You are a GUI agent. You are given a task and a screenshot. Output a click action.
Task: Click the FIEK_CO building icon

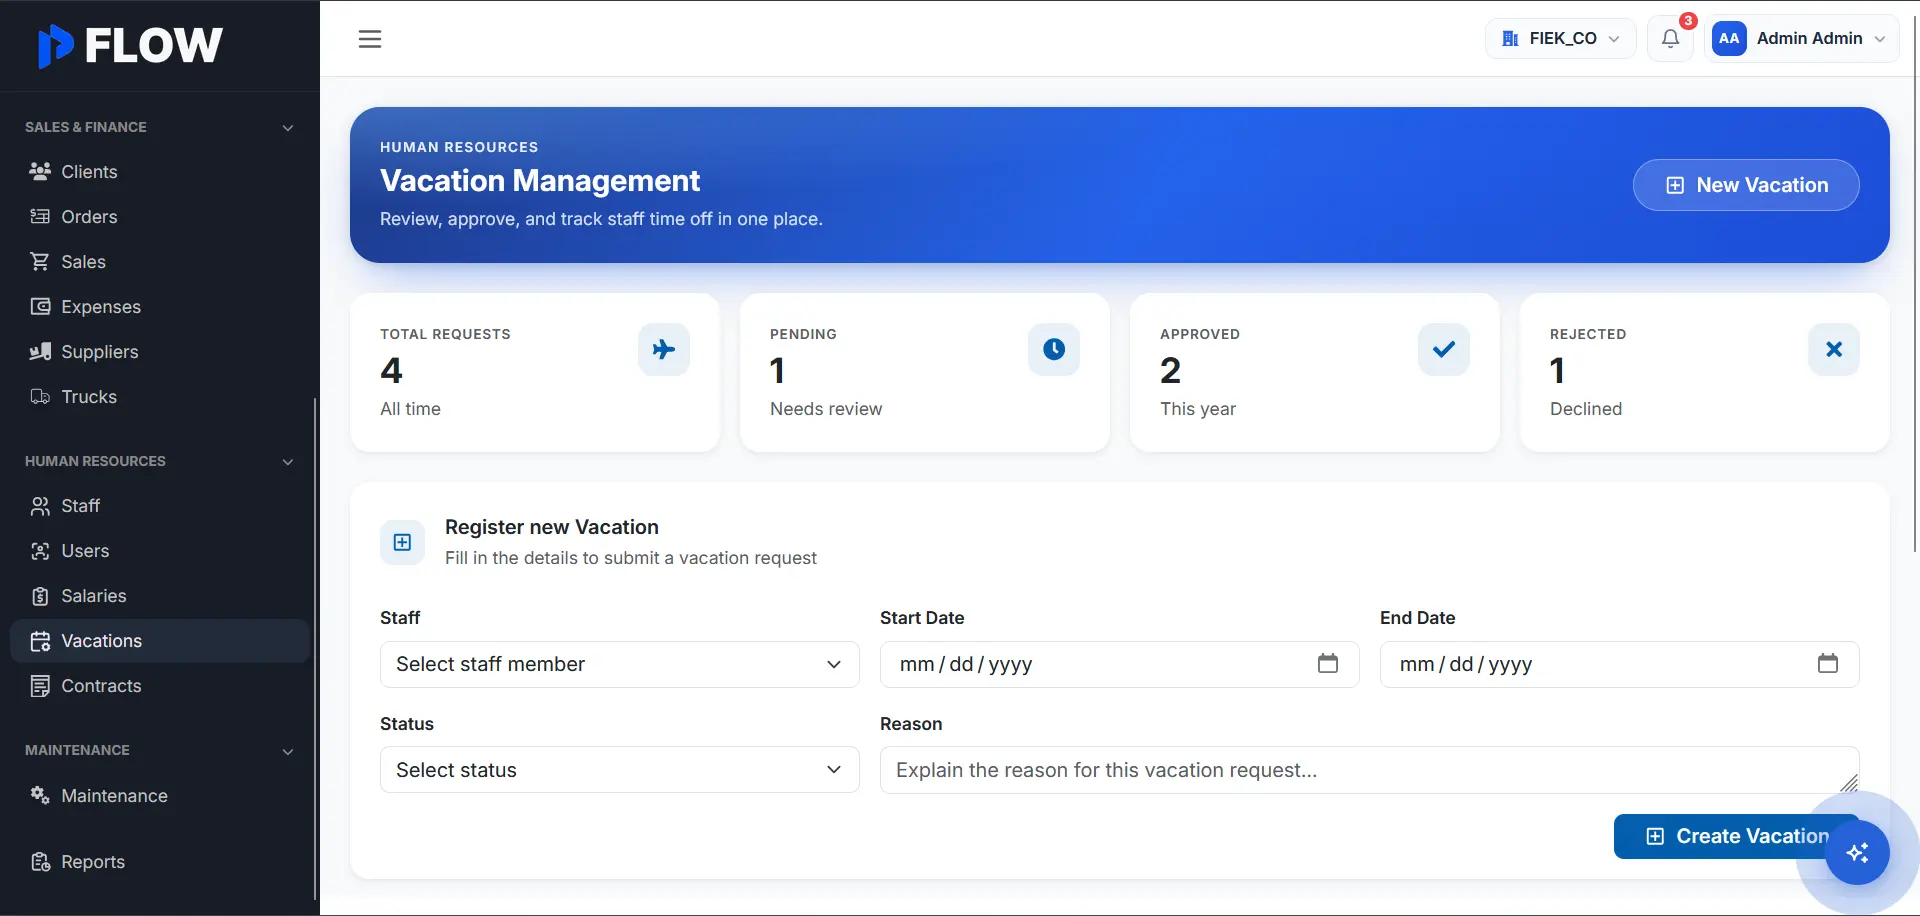click(x=1510, y=39)
